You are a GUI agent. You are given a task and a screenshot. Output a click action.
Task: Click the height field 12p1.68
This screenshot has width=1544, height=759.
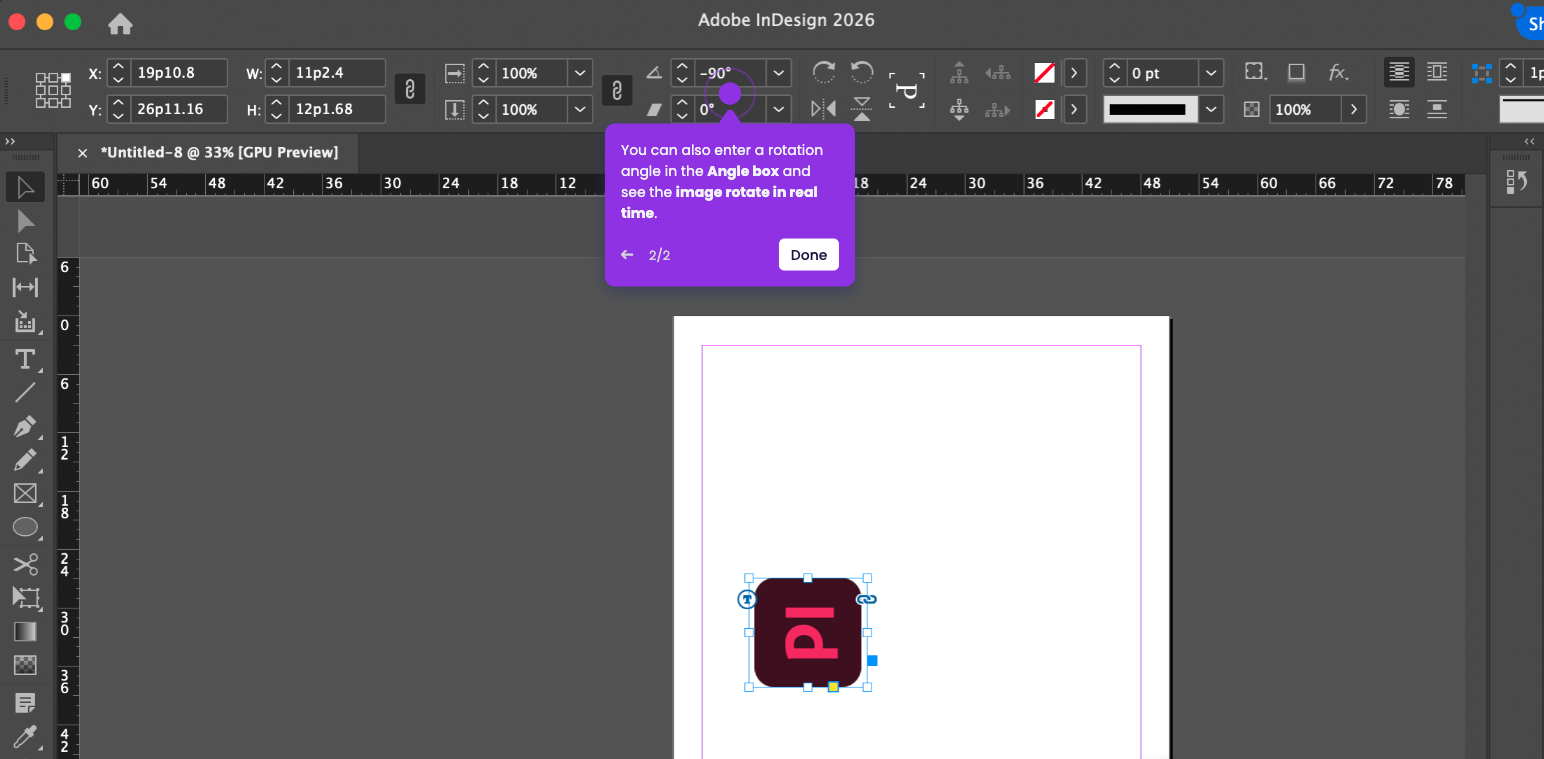pyautogui.click(x=337, y=109)
